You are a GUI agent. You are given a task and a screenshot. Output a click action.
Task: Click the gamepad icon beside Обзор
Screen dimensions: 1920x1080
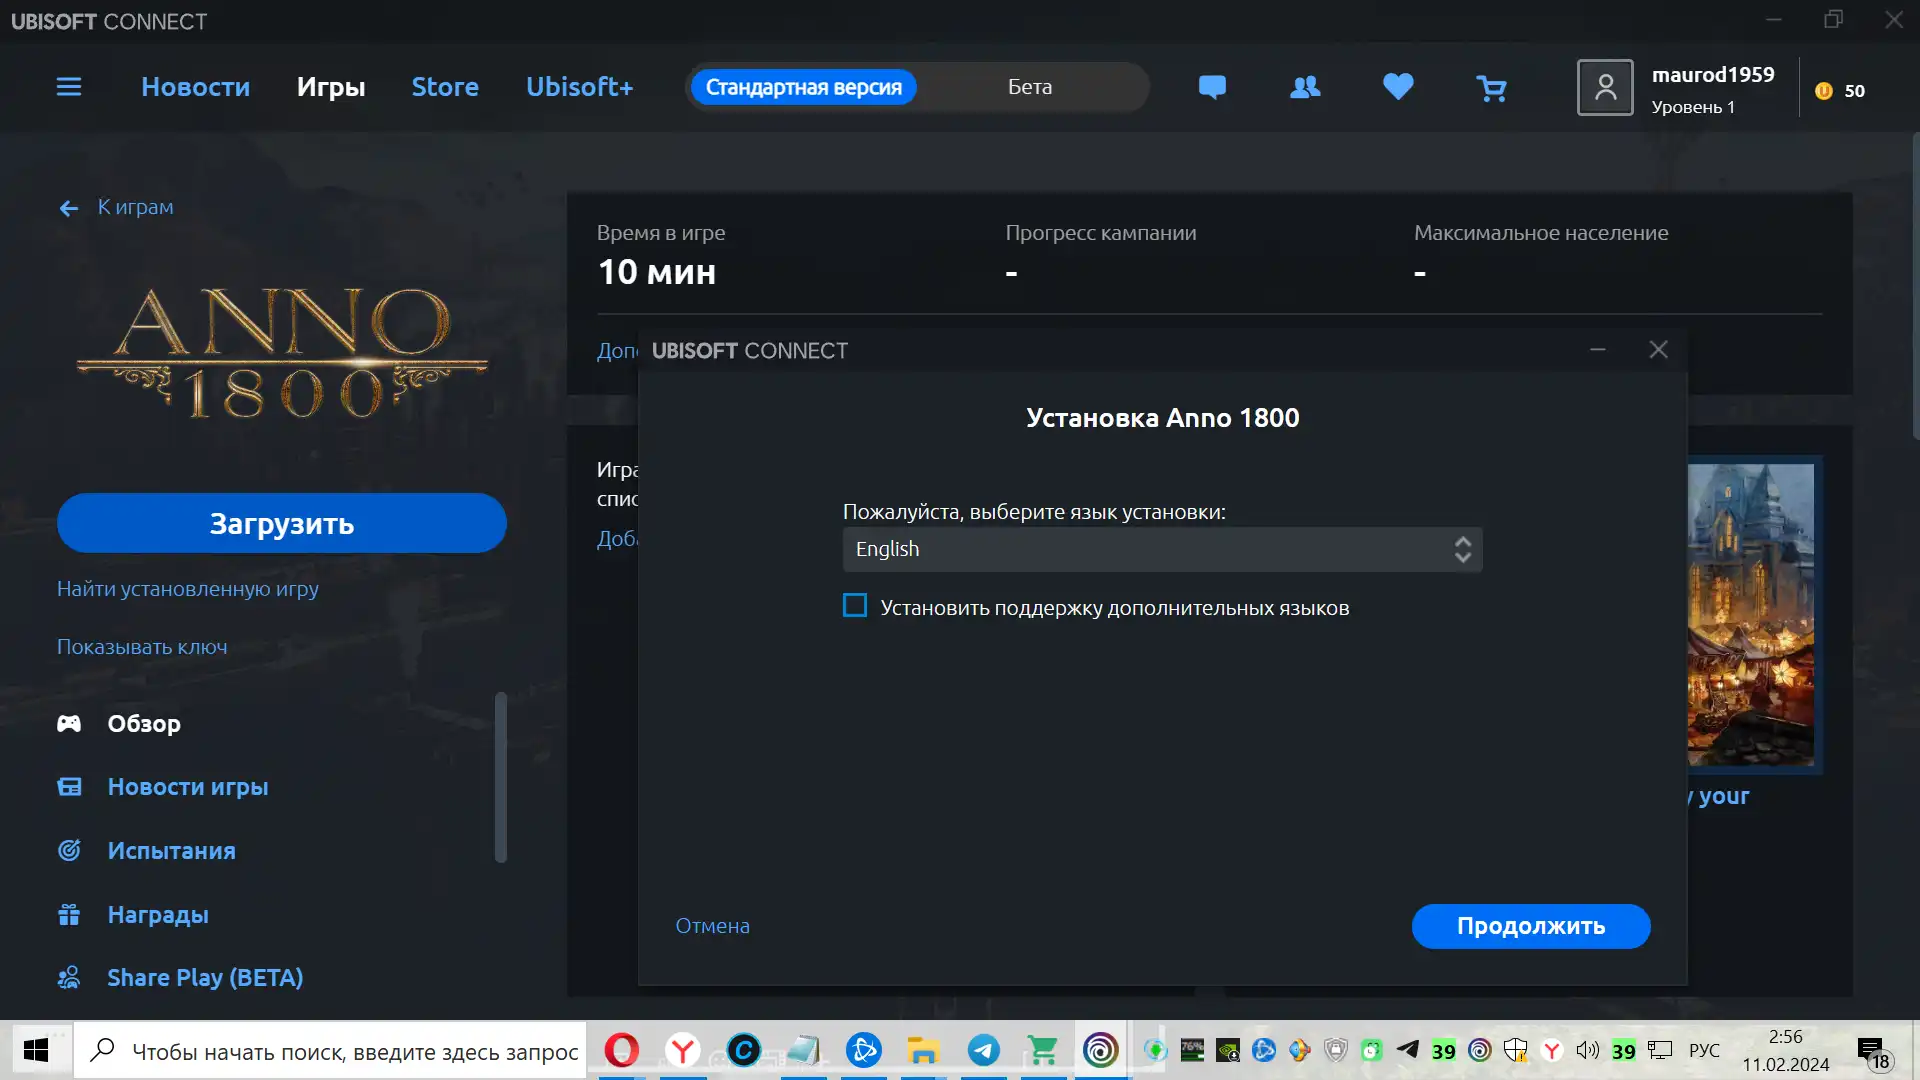[x=69, y=723]
